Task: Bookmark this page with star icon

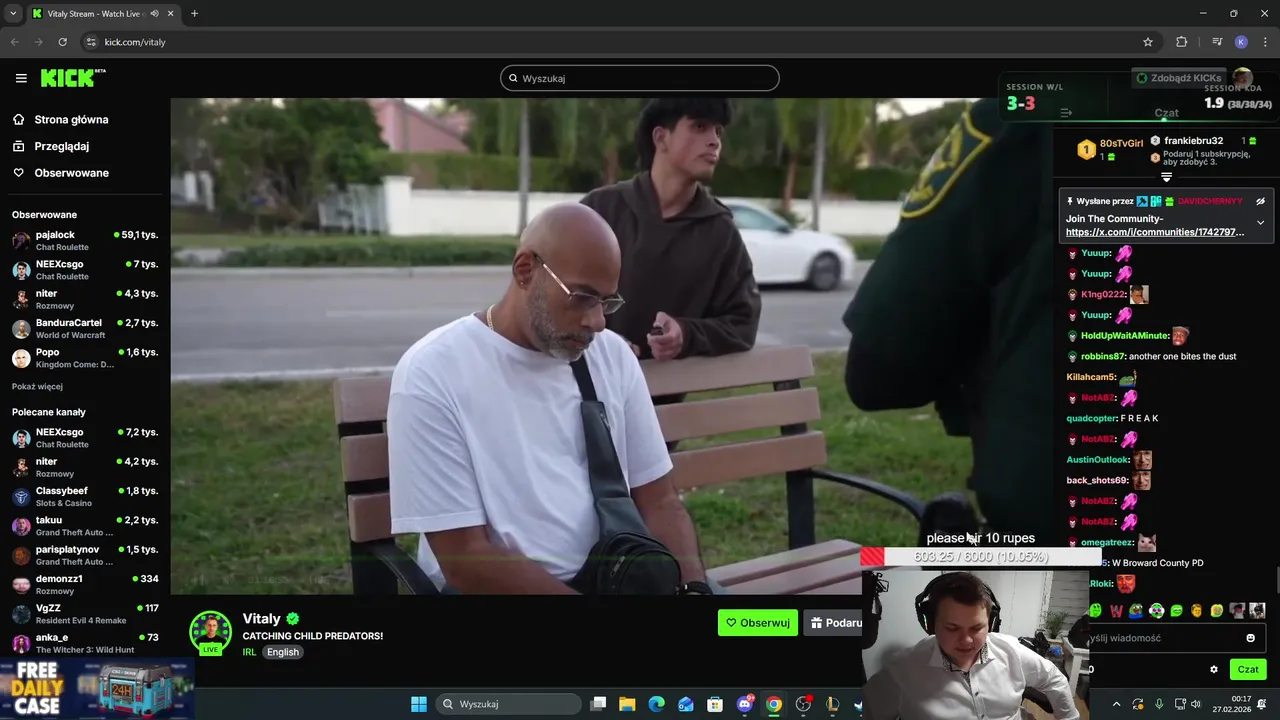Action: coord(1148,42)
